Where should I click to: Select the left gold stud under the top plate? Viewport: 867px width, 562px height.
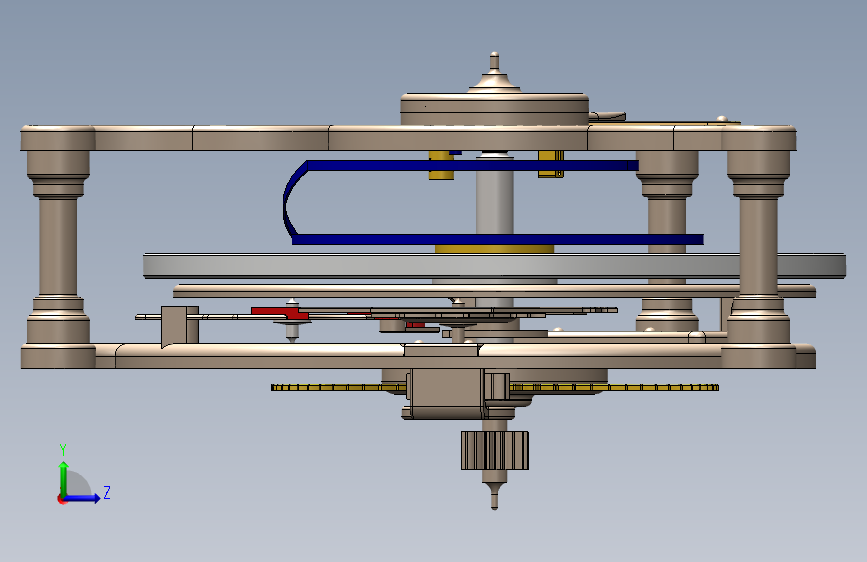pyautogui.click(x=441, y=165)
